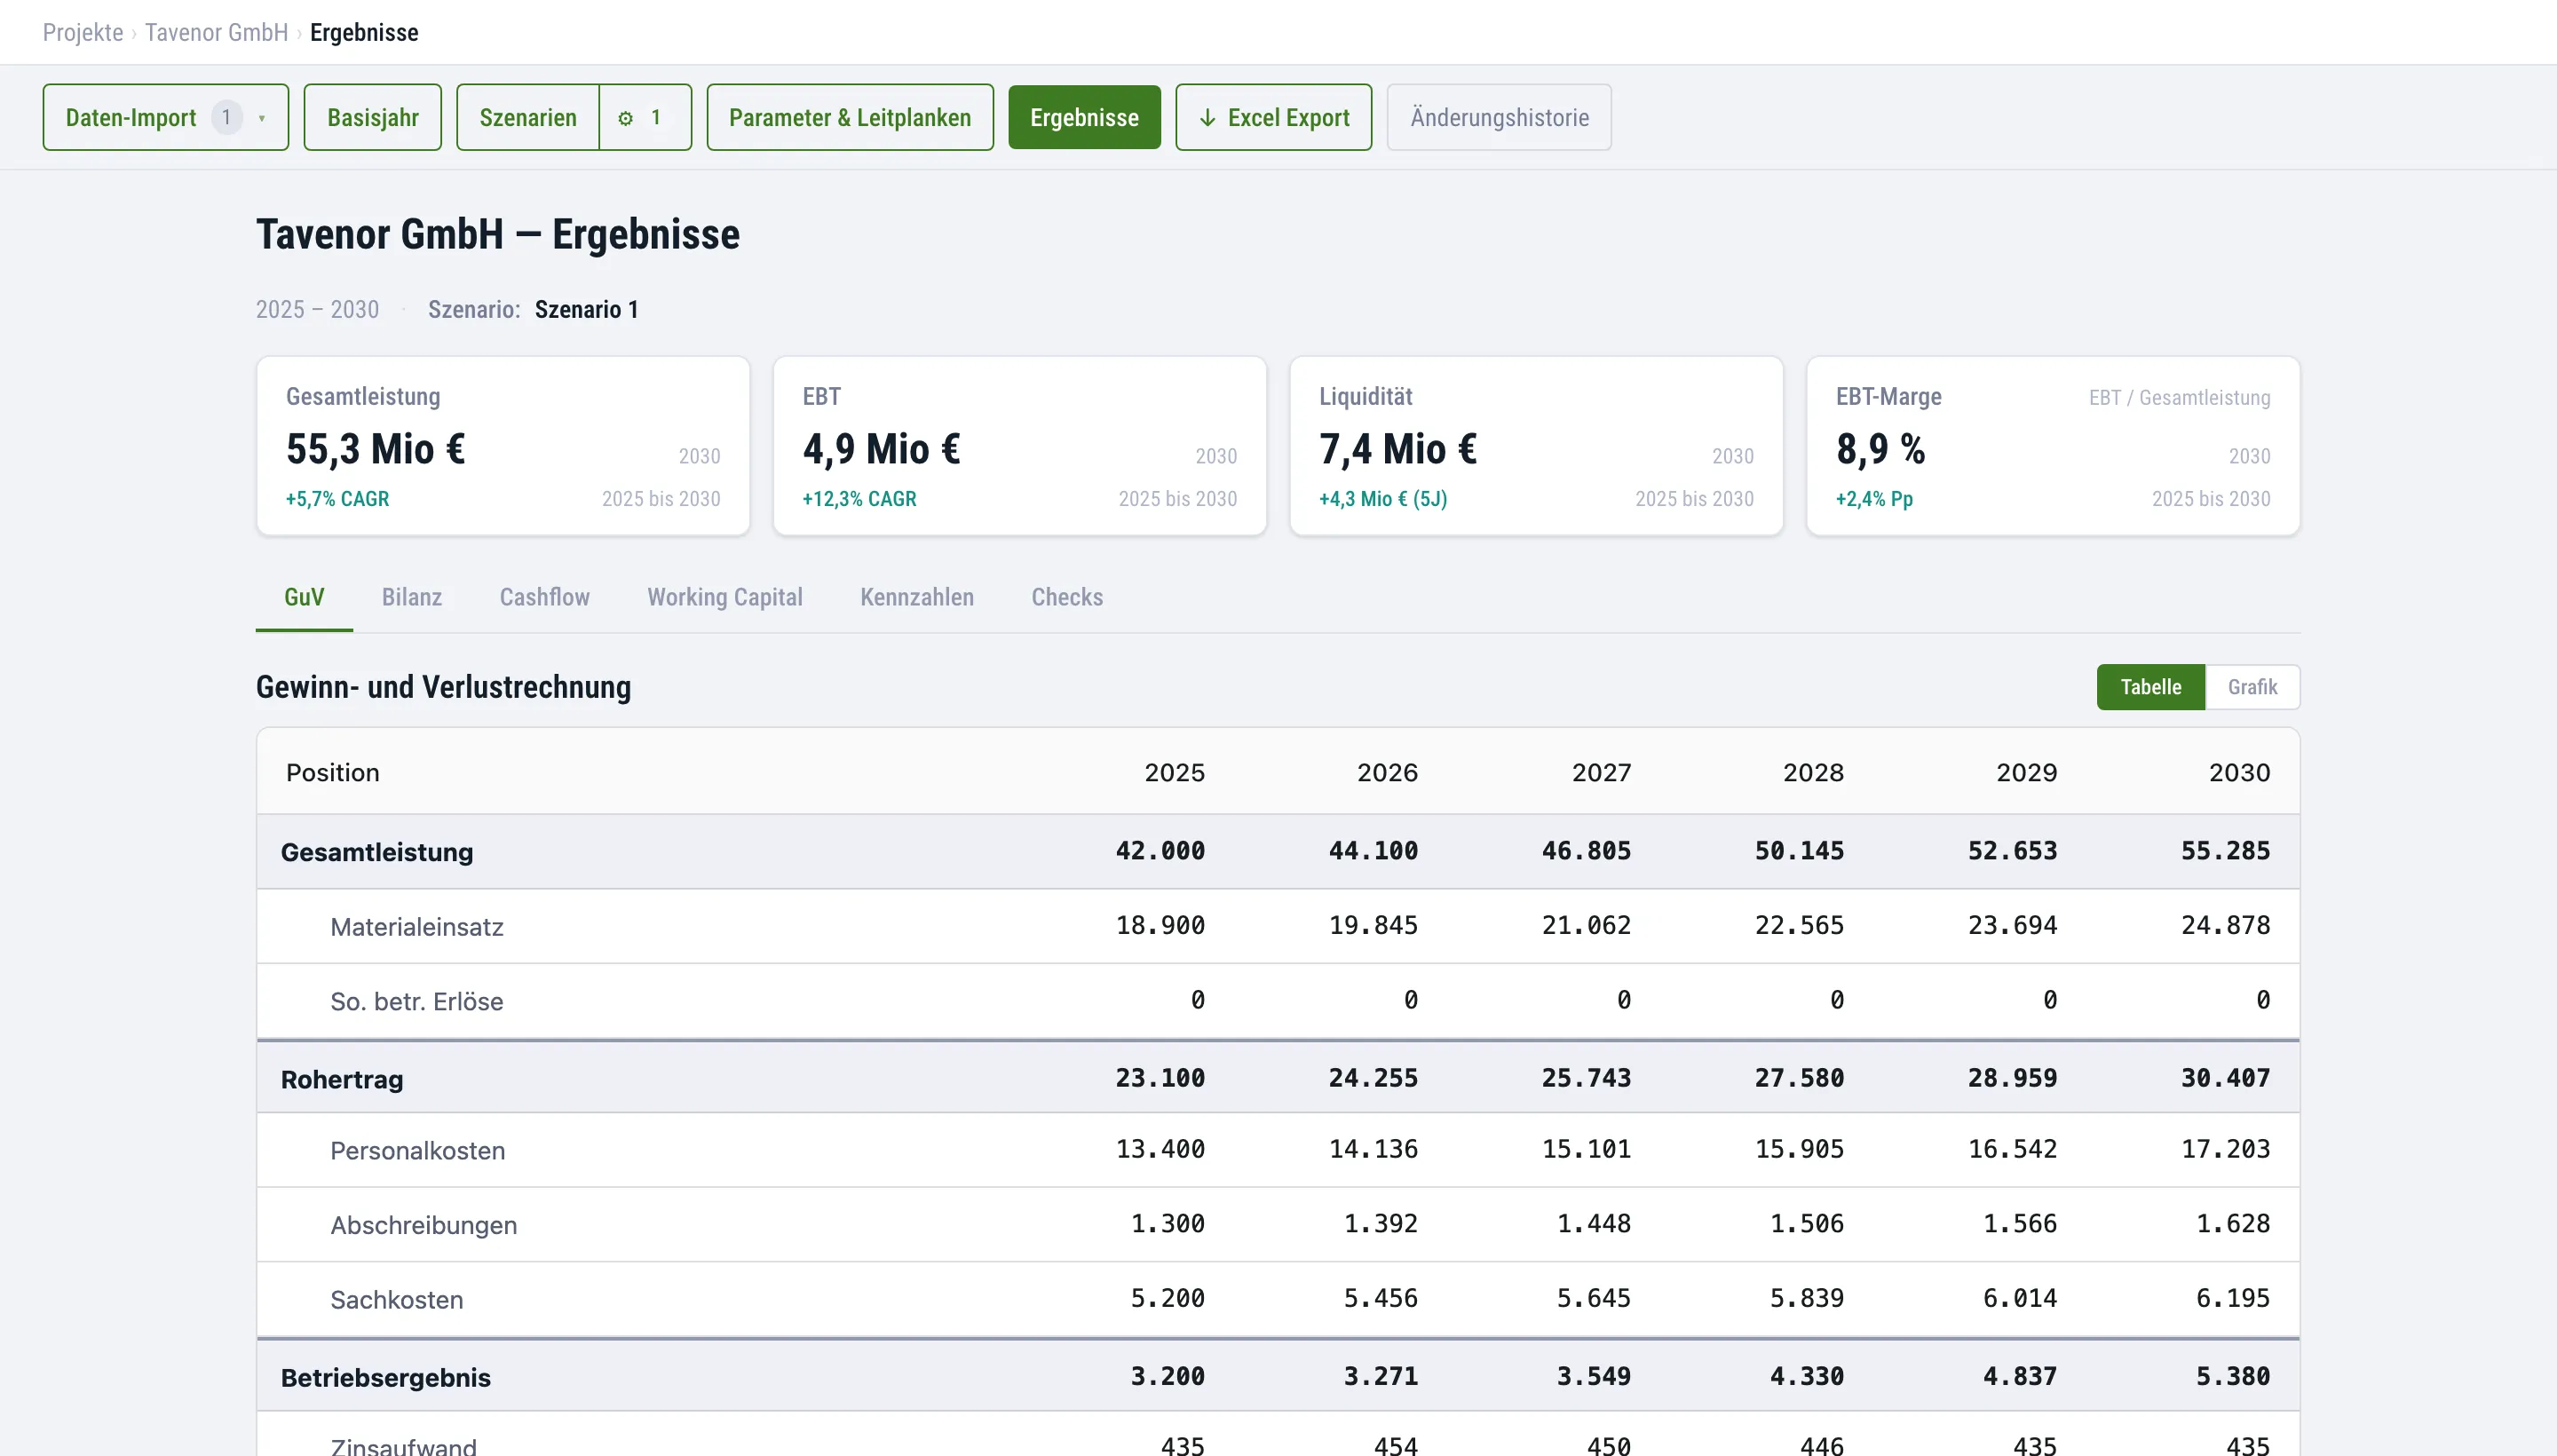Image resolution: width=2557 pixels, height=1456 pixels.
Task: Click the EBT-Marge KPI card
Action: [x=2053, y=446]
